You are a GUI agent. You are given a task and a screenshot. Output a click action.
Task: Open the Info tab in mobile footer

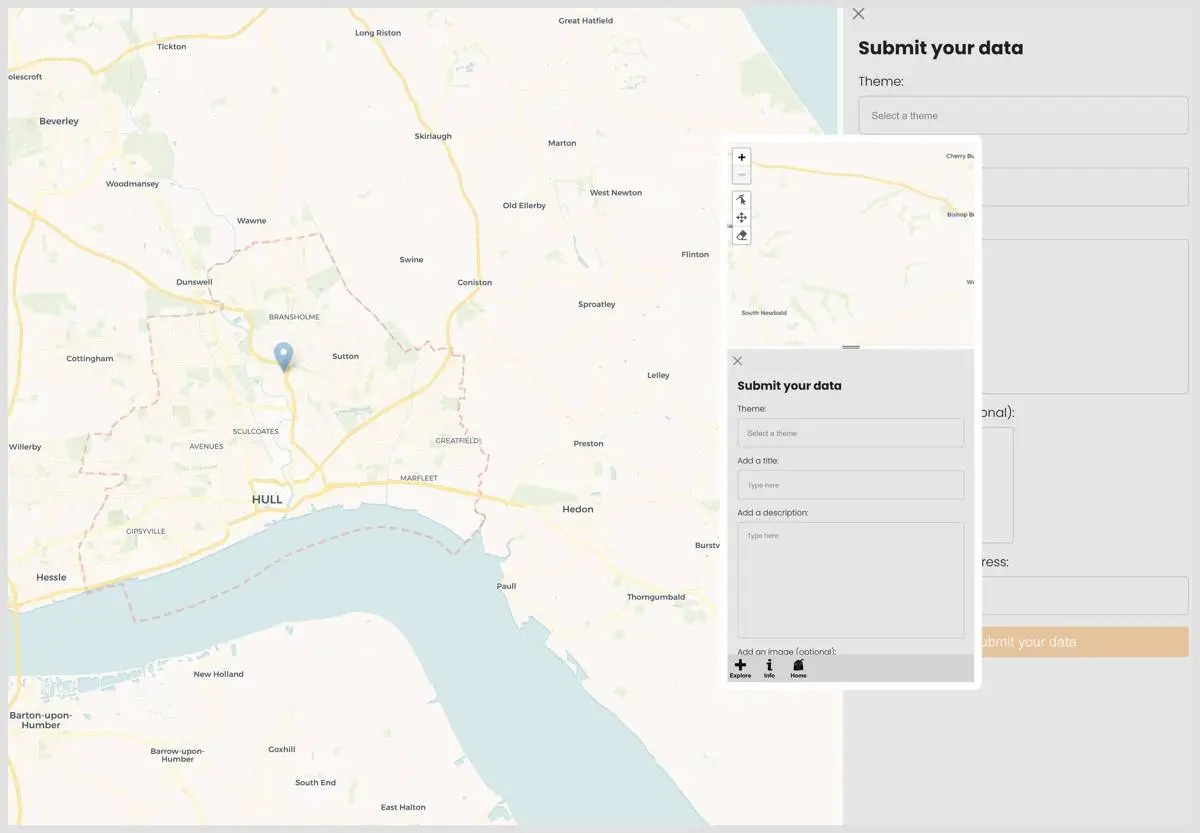click(769, 668)
